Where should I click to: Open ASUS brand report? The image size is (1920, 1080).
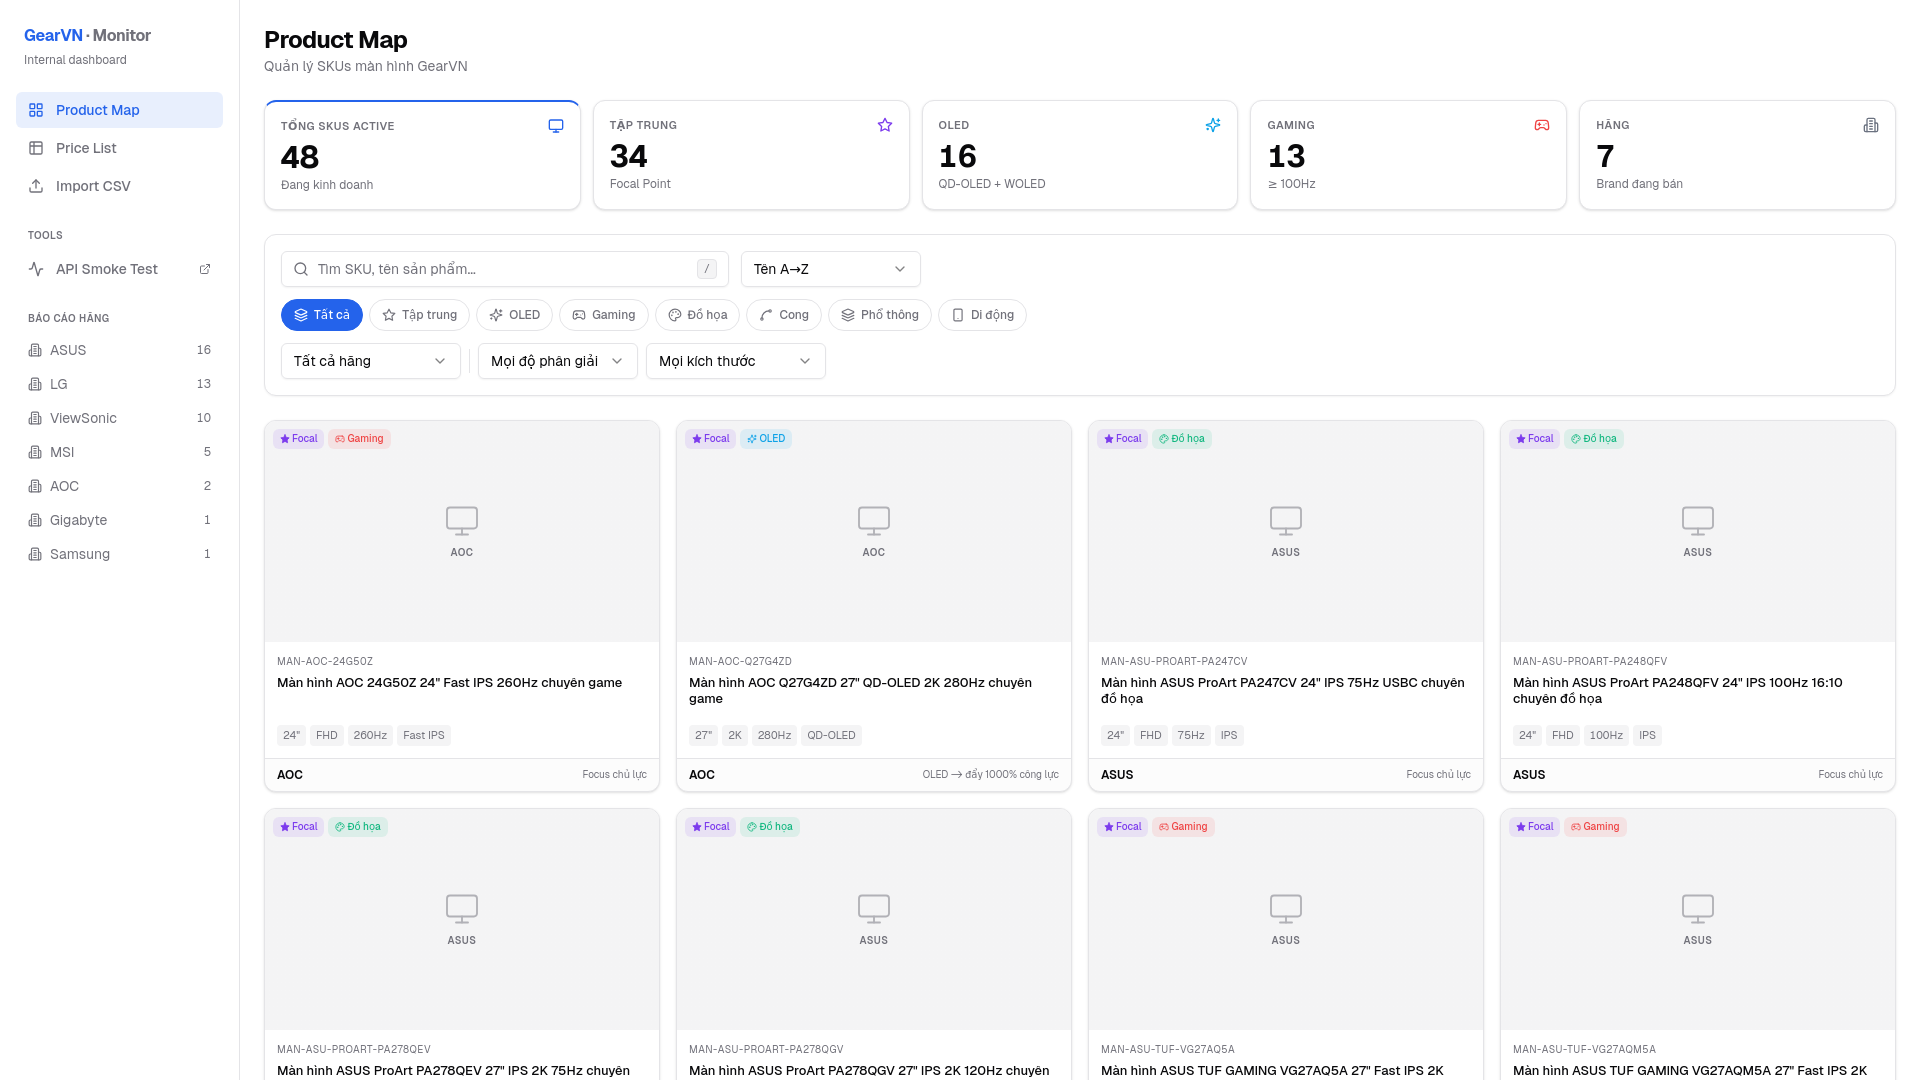pyautogui.click(x=119, y=350)
